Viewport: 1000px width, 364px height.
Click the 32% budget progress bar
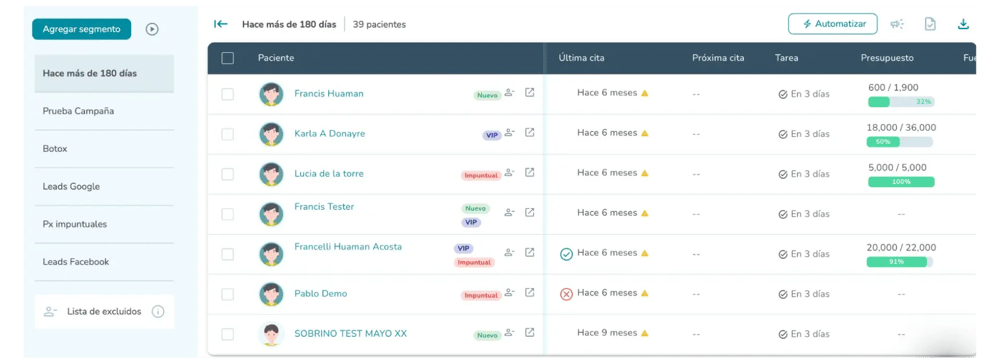901,101
